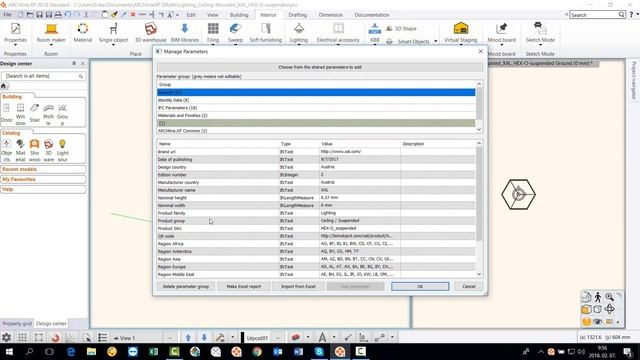Switch to the Dimension ribbon tab

(331, 15)
